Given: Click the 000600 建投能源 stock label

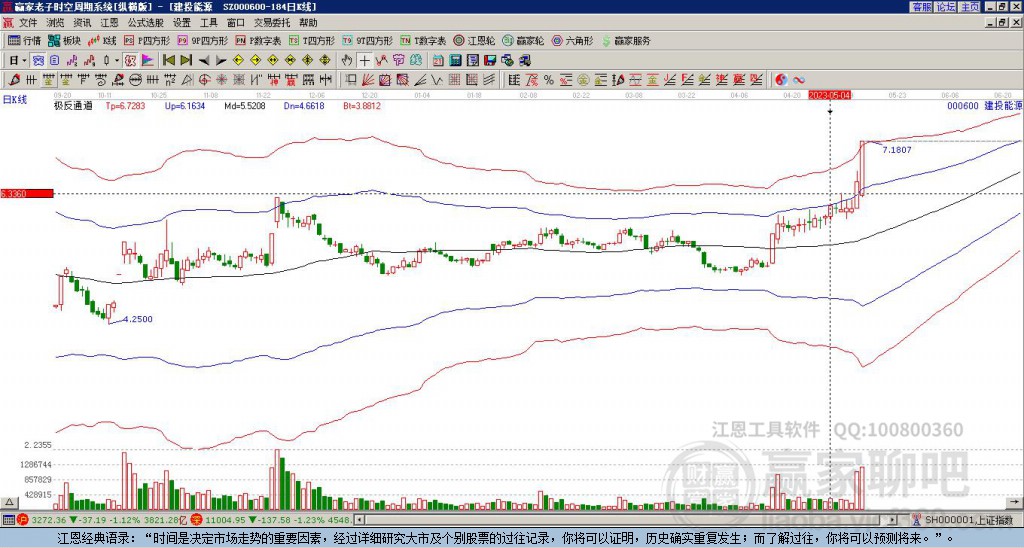Looking at the screenshot, I should pos(984,105).
